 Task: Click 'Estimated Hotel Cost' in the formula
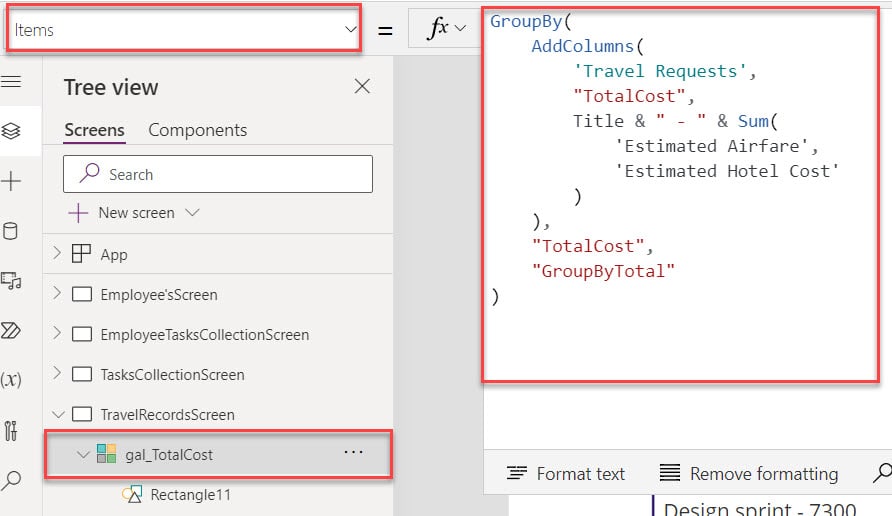(x=727, y=171)
